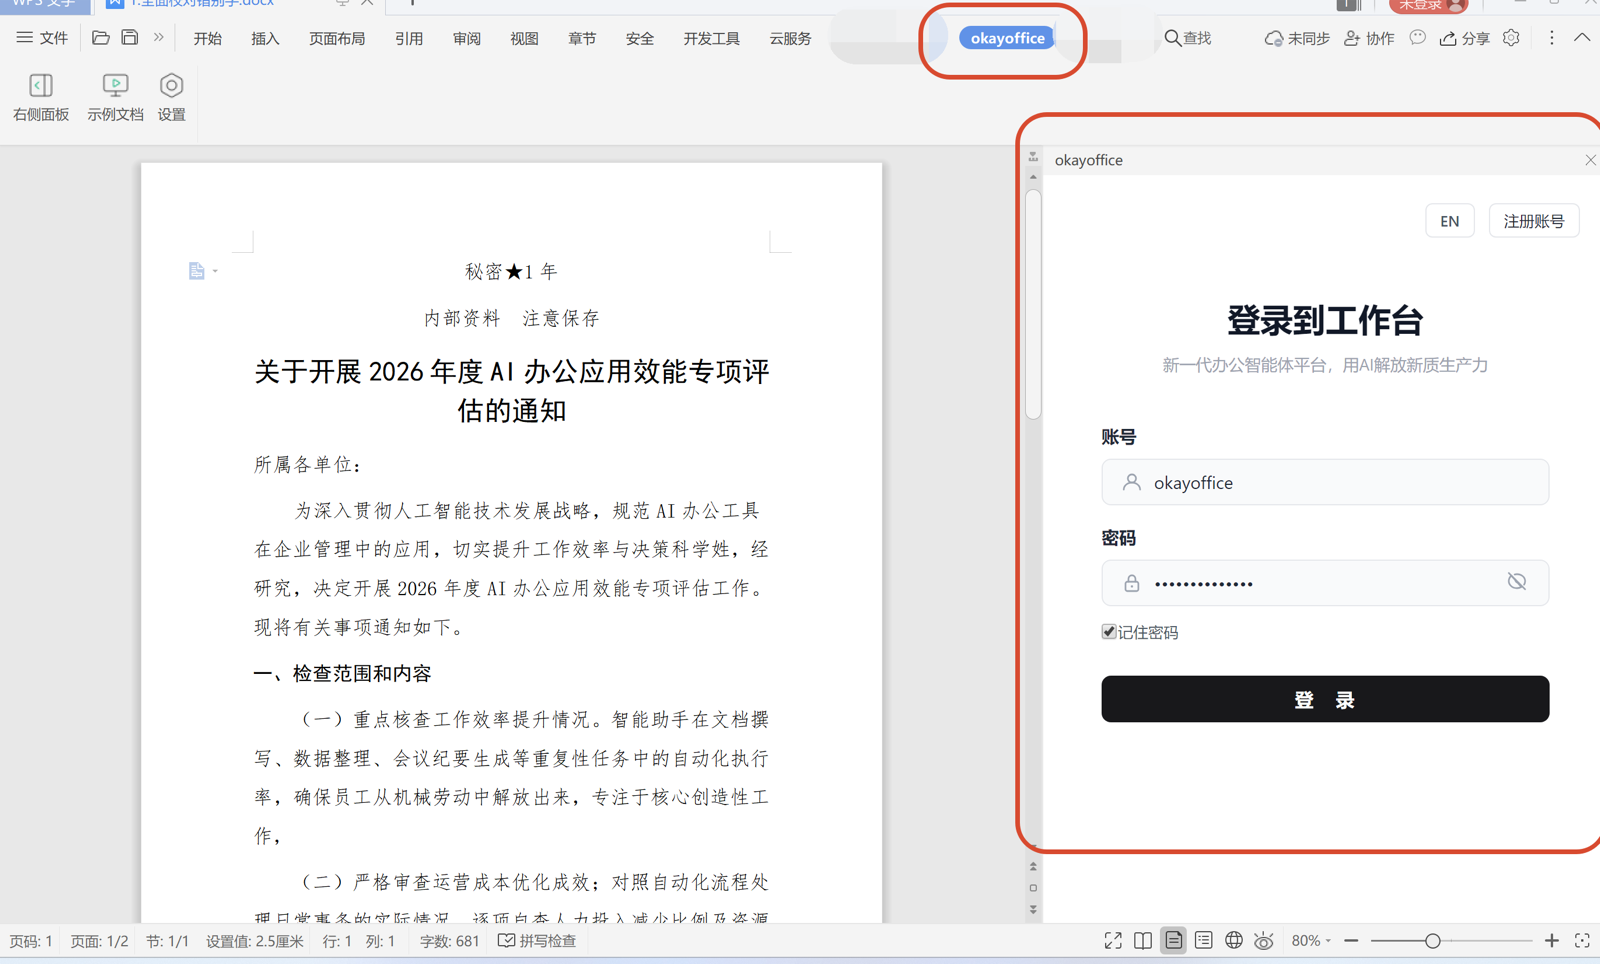Screen dimensions: 1600x964
Task: Open the 开发工具 ribbon tab
Action: (x=712, y=38)
